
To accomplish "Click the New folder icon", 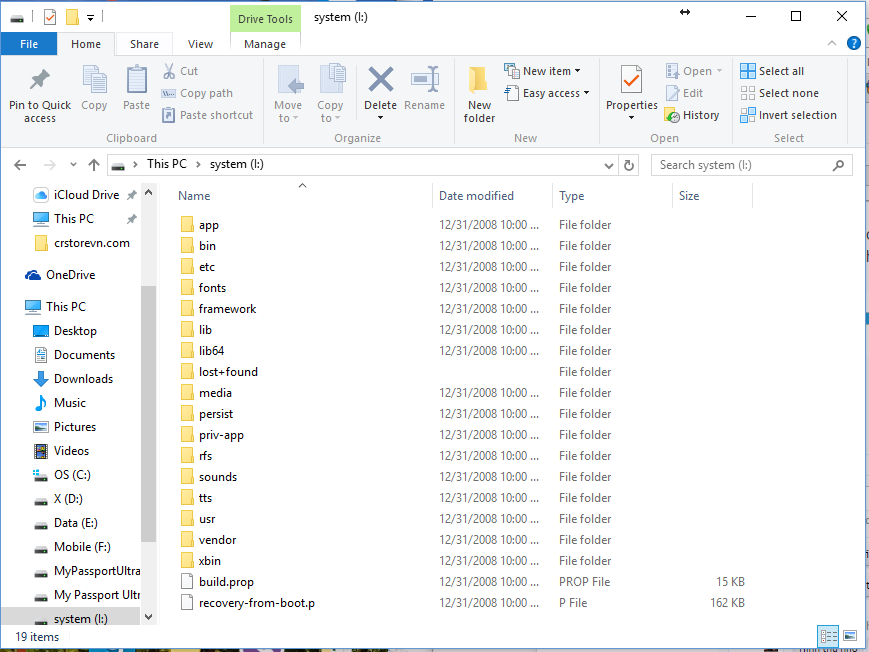I will (479, 80).
